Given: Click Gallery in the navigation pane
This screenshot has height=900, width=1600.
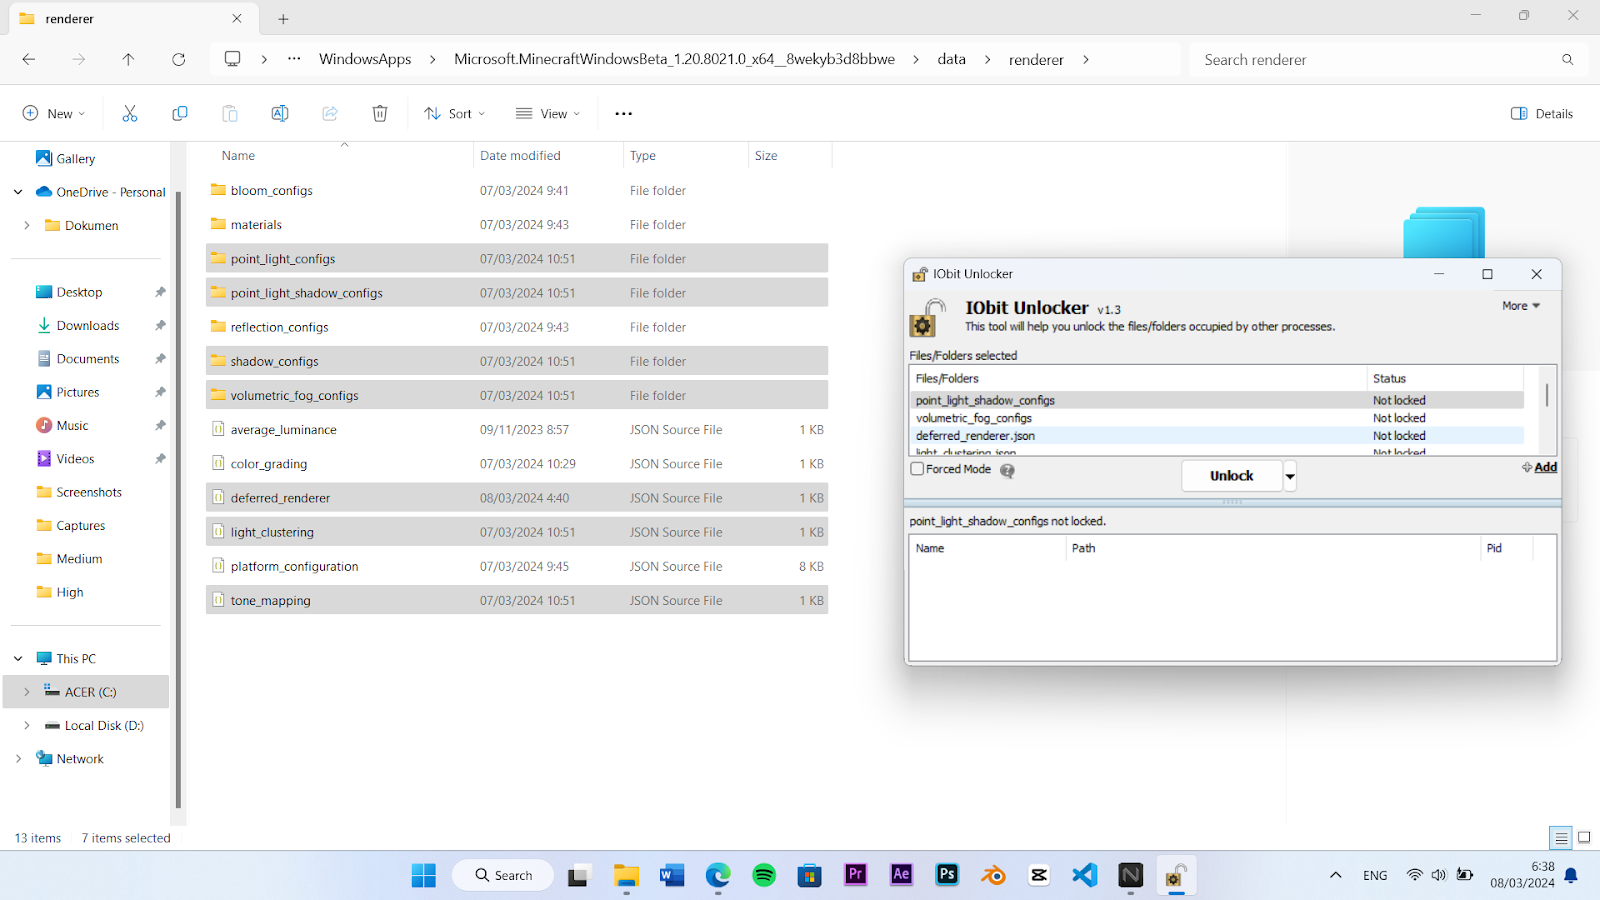Looking at the screenshot, I should click(75, 159).
